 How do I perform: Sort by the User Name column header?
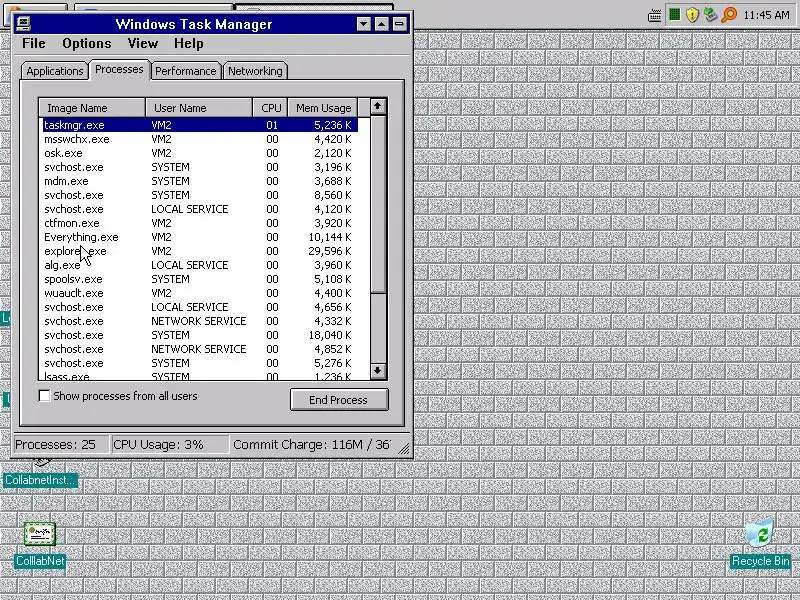pos(199,108)
